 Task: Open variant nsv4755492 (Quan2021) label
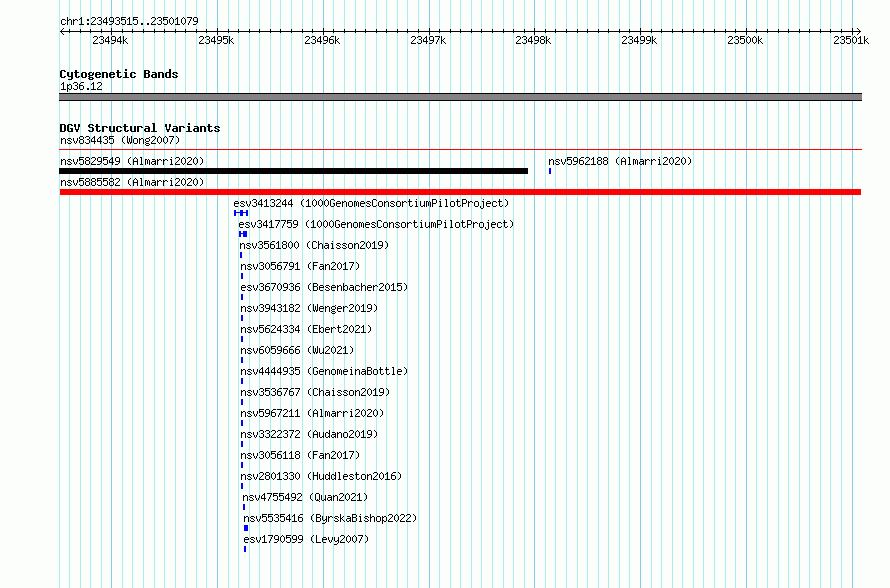point(305,497)
